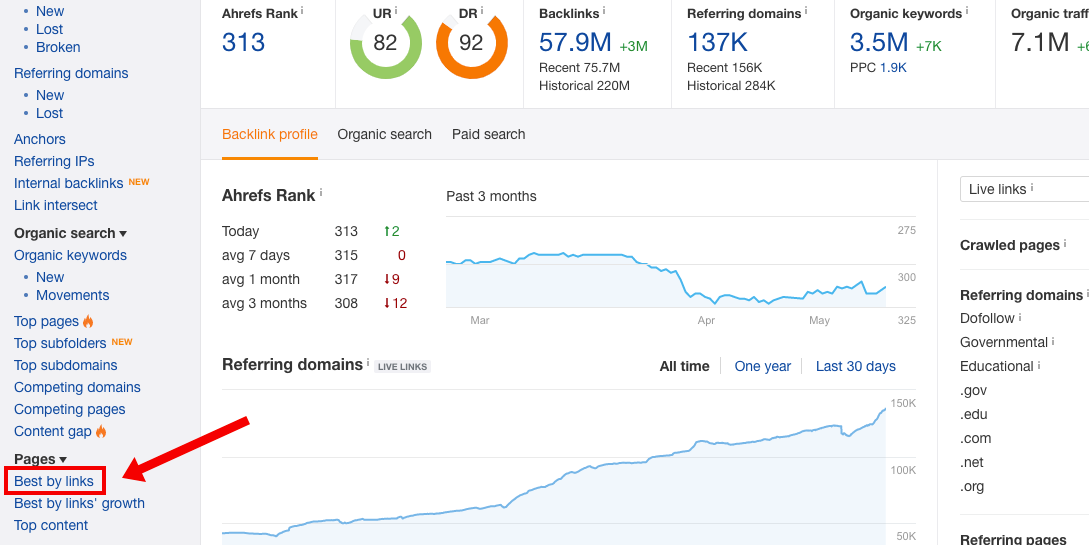Click the Historical 220M backlinks text

click(584, 86)
